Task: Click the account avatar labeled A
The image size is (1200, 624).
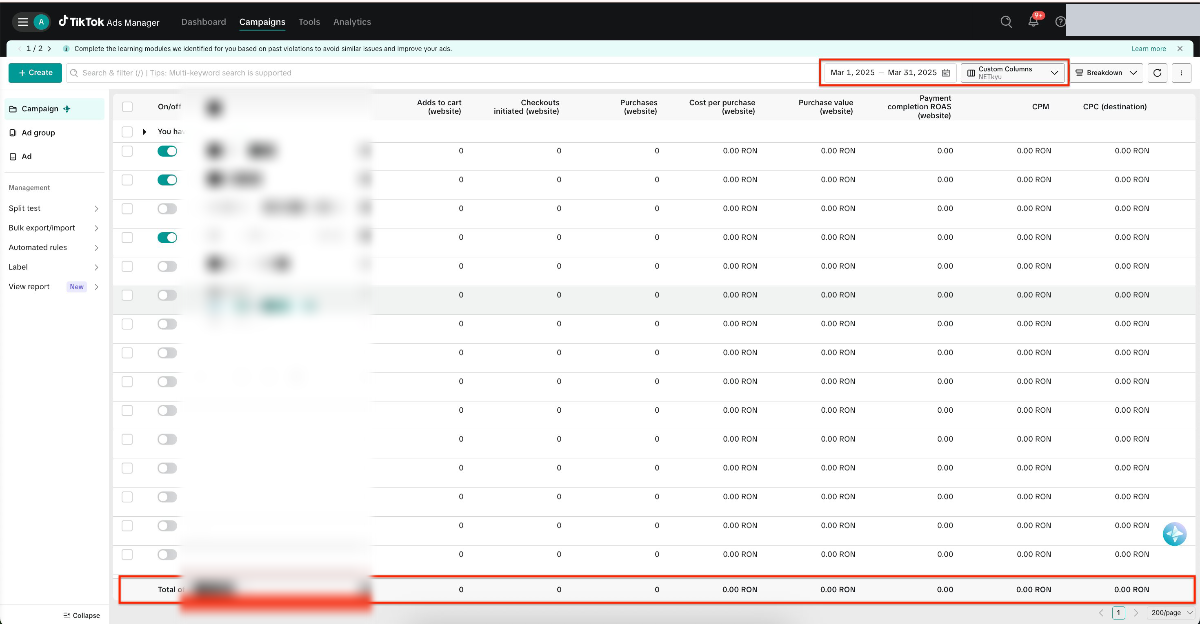Action: (x=41, y=22)
